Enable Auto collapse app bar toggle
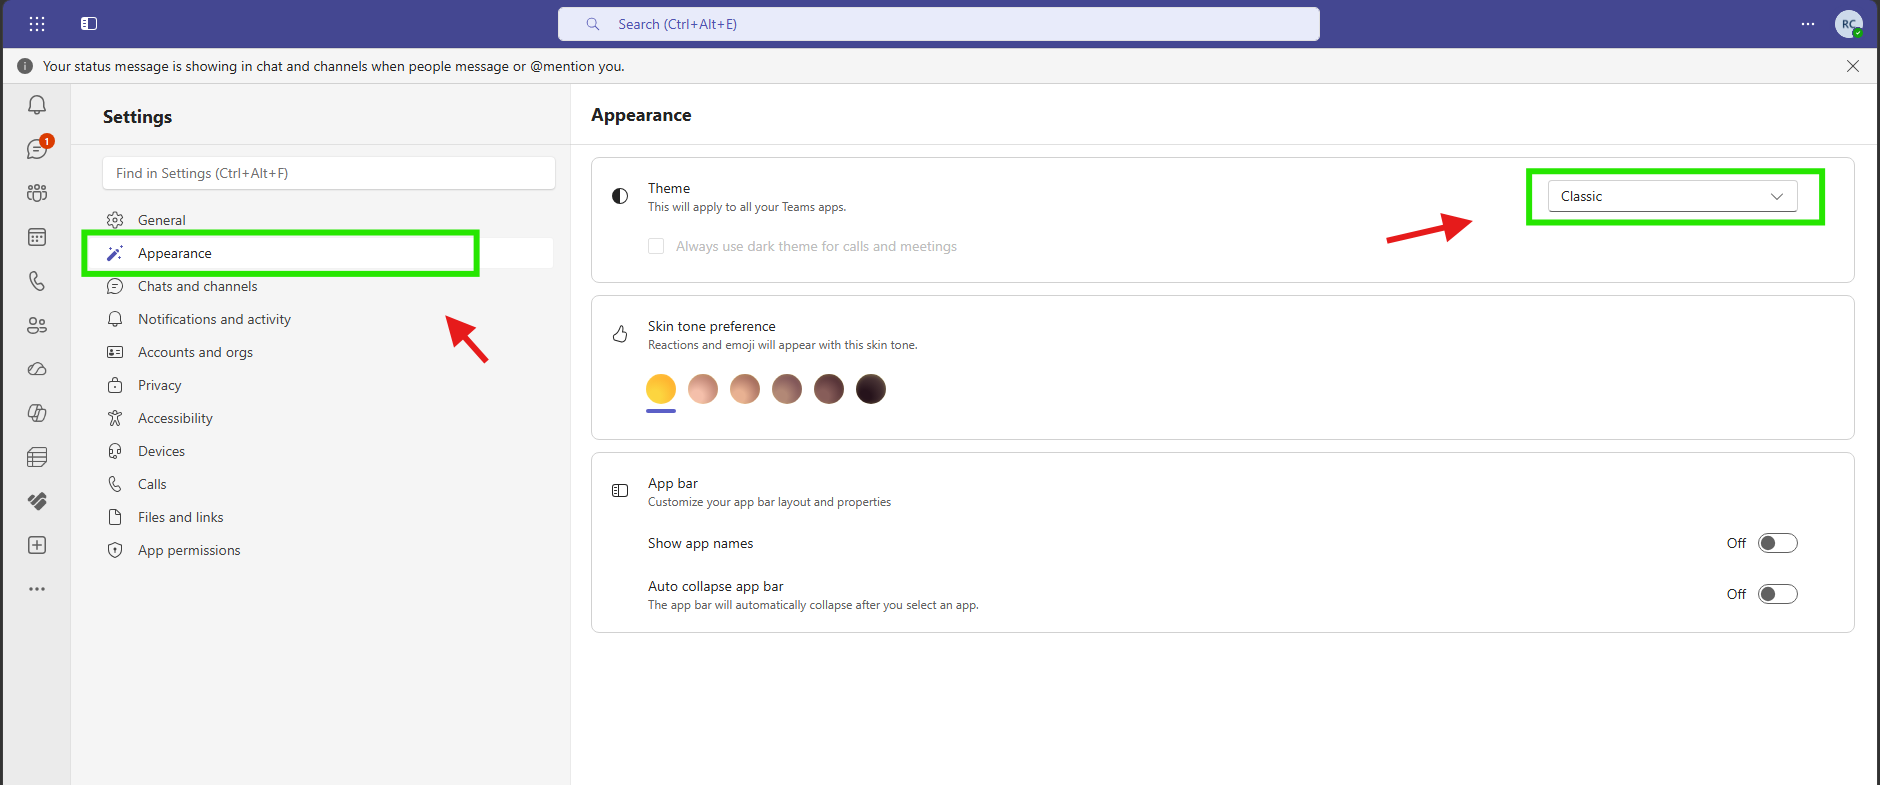The height and width of the screenshot is (785, 1880). coord(1778,594)
